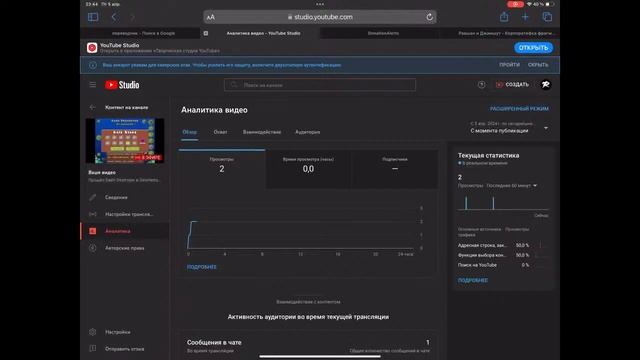This screenshot has width=640, height=360.
Task: Switch to the Обзор tab
Action: (189, 132)
